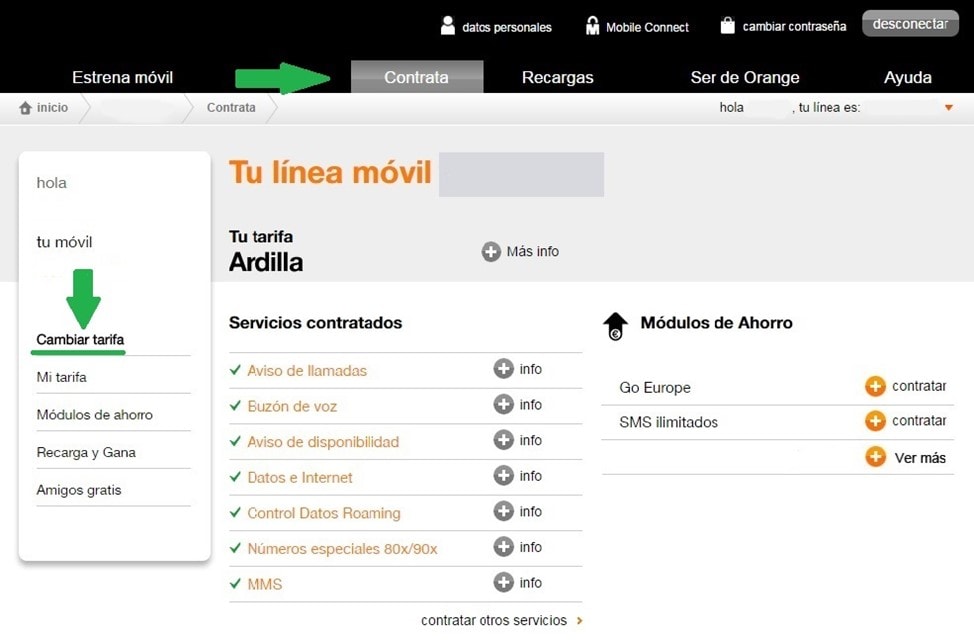Click orange plus icon for SMS ilimitados
The height and width of the screenshot is (641, 974).
tap(875, 421)
